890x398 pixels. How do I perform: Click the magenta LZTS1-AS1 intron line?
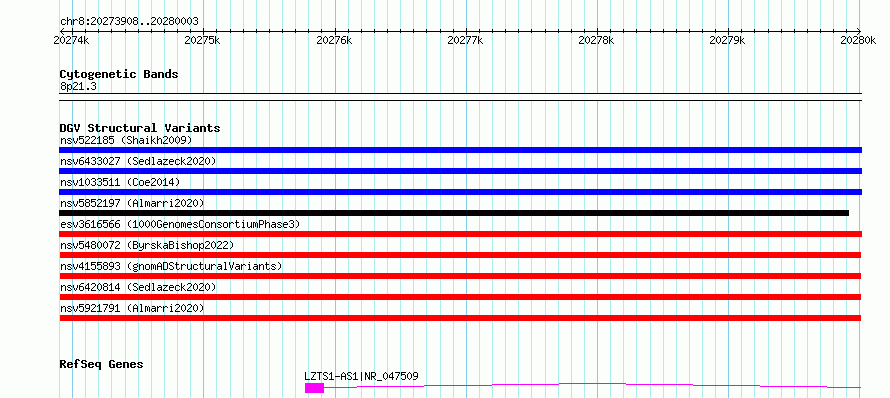[593, 385]
